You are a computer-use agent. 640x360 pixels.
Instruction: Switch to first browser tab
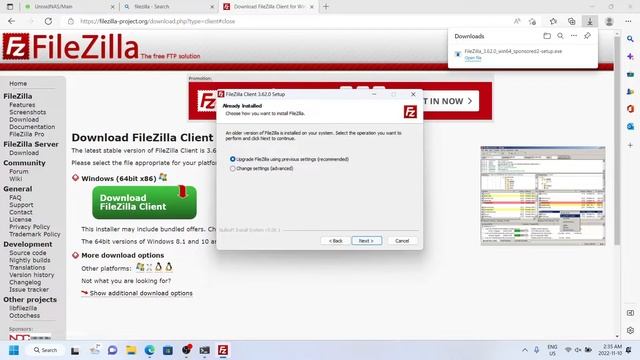(x=69, y=7)
